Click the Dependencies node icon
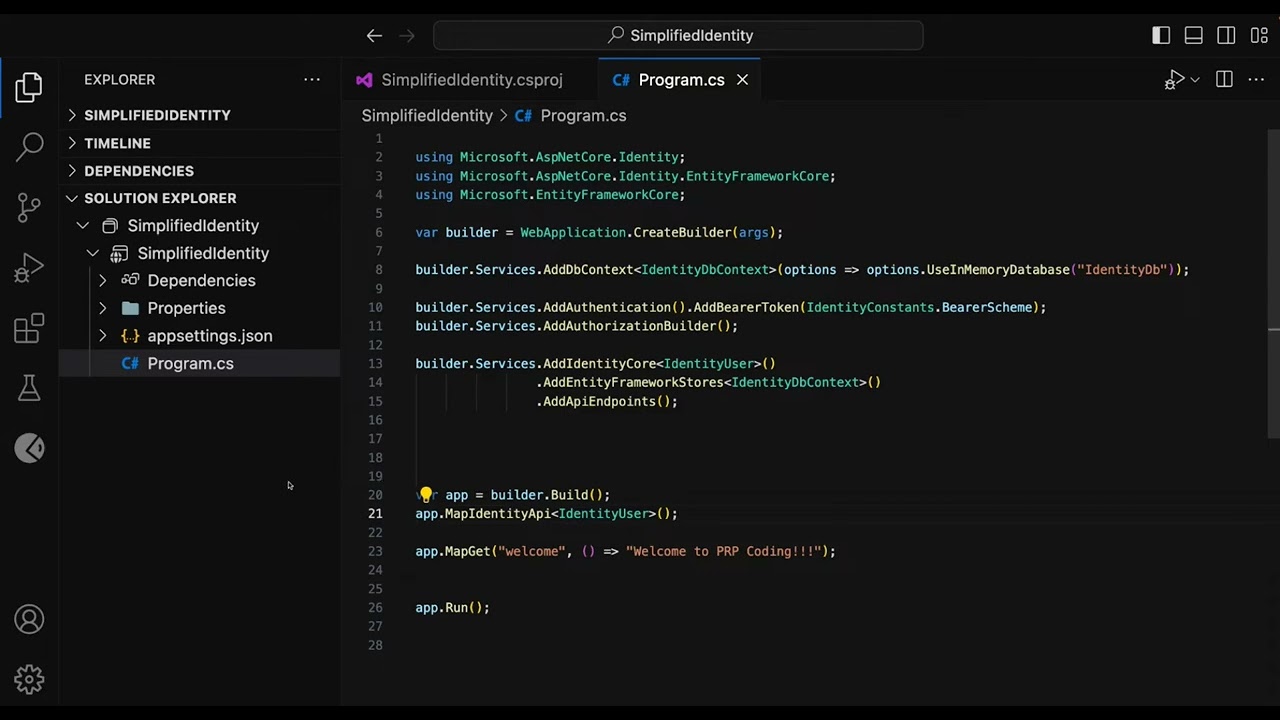 (130, 281)
